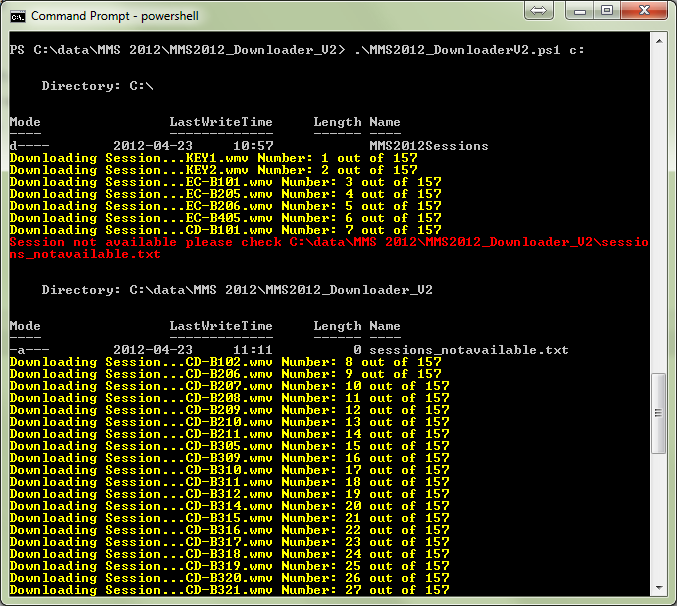Viewport: 677px width, 606px height.
Task: Click the scrollbar up arrow
Action: click(x=659, y=41)
